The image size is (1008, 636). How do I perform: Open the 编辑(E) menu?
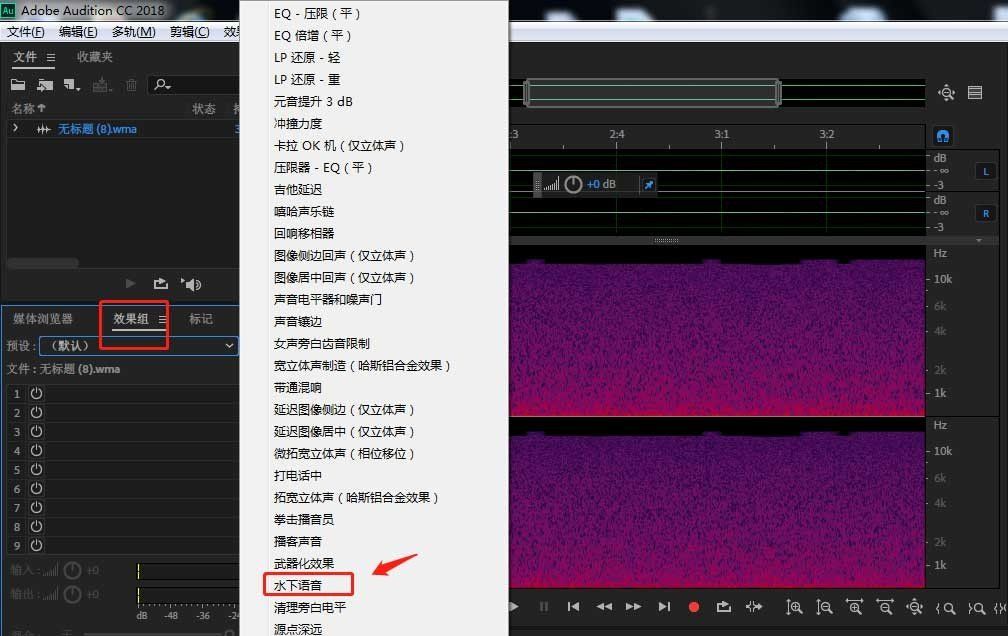click(x=78, y=32)
